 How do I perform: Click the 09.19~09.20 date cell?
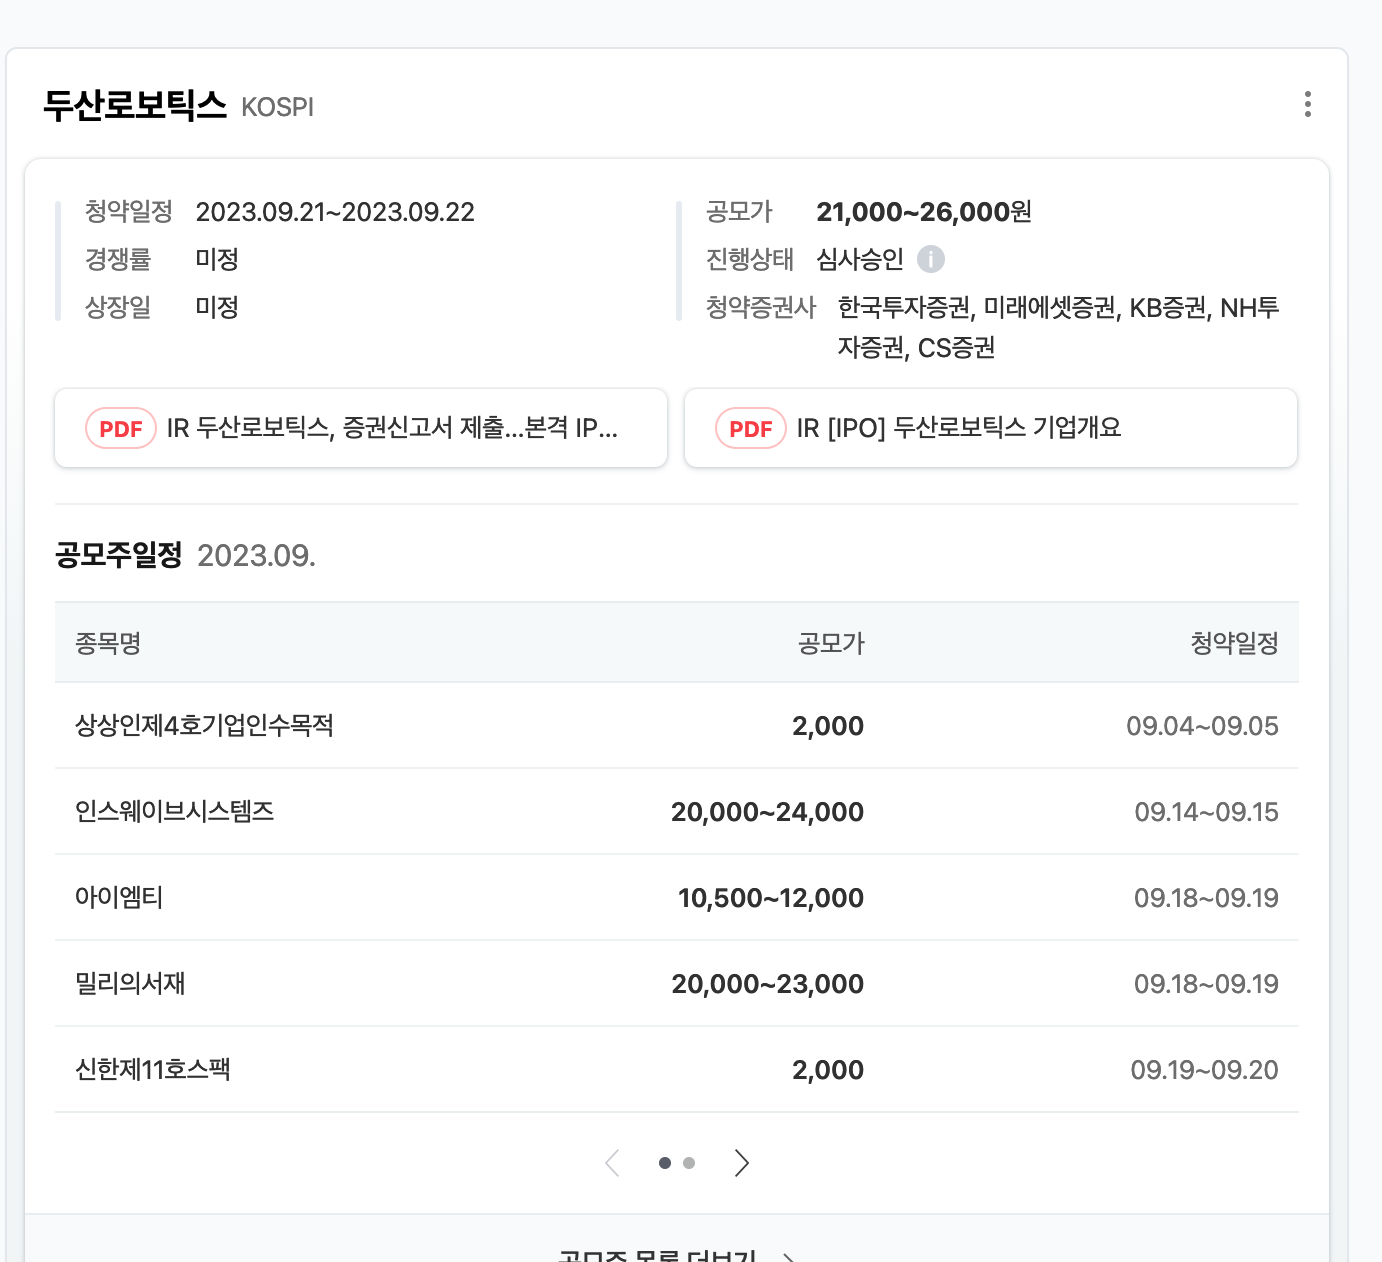pos(1204,1070)
